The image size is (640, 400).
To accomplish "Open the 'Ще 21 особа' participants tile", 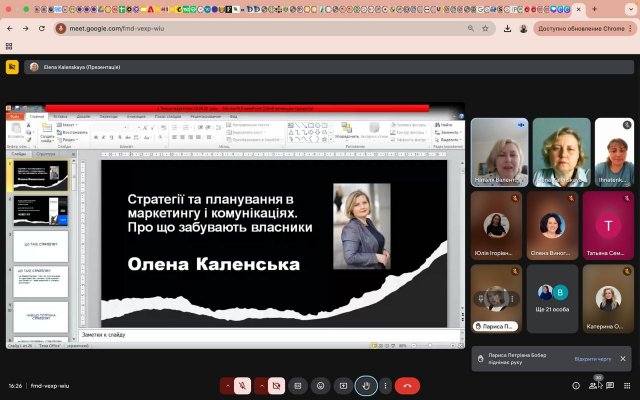I will tap(552, 298).
